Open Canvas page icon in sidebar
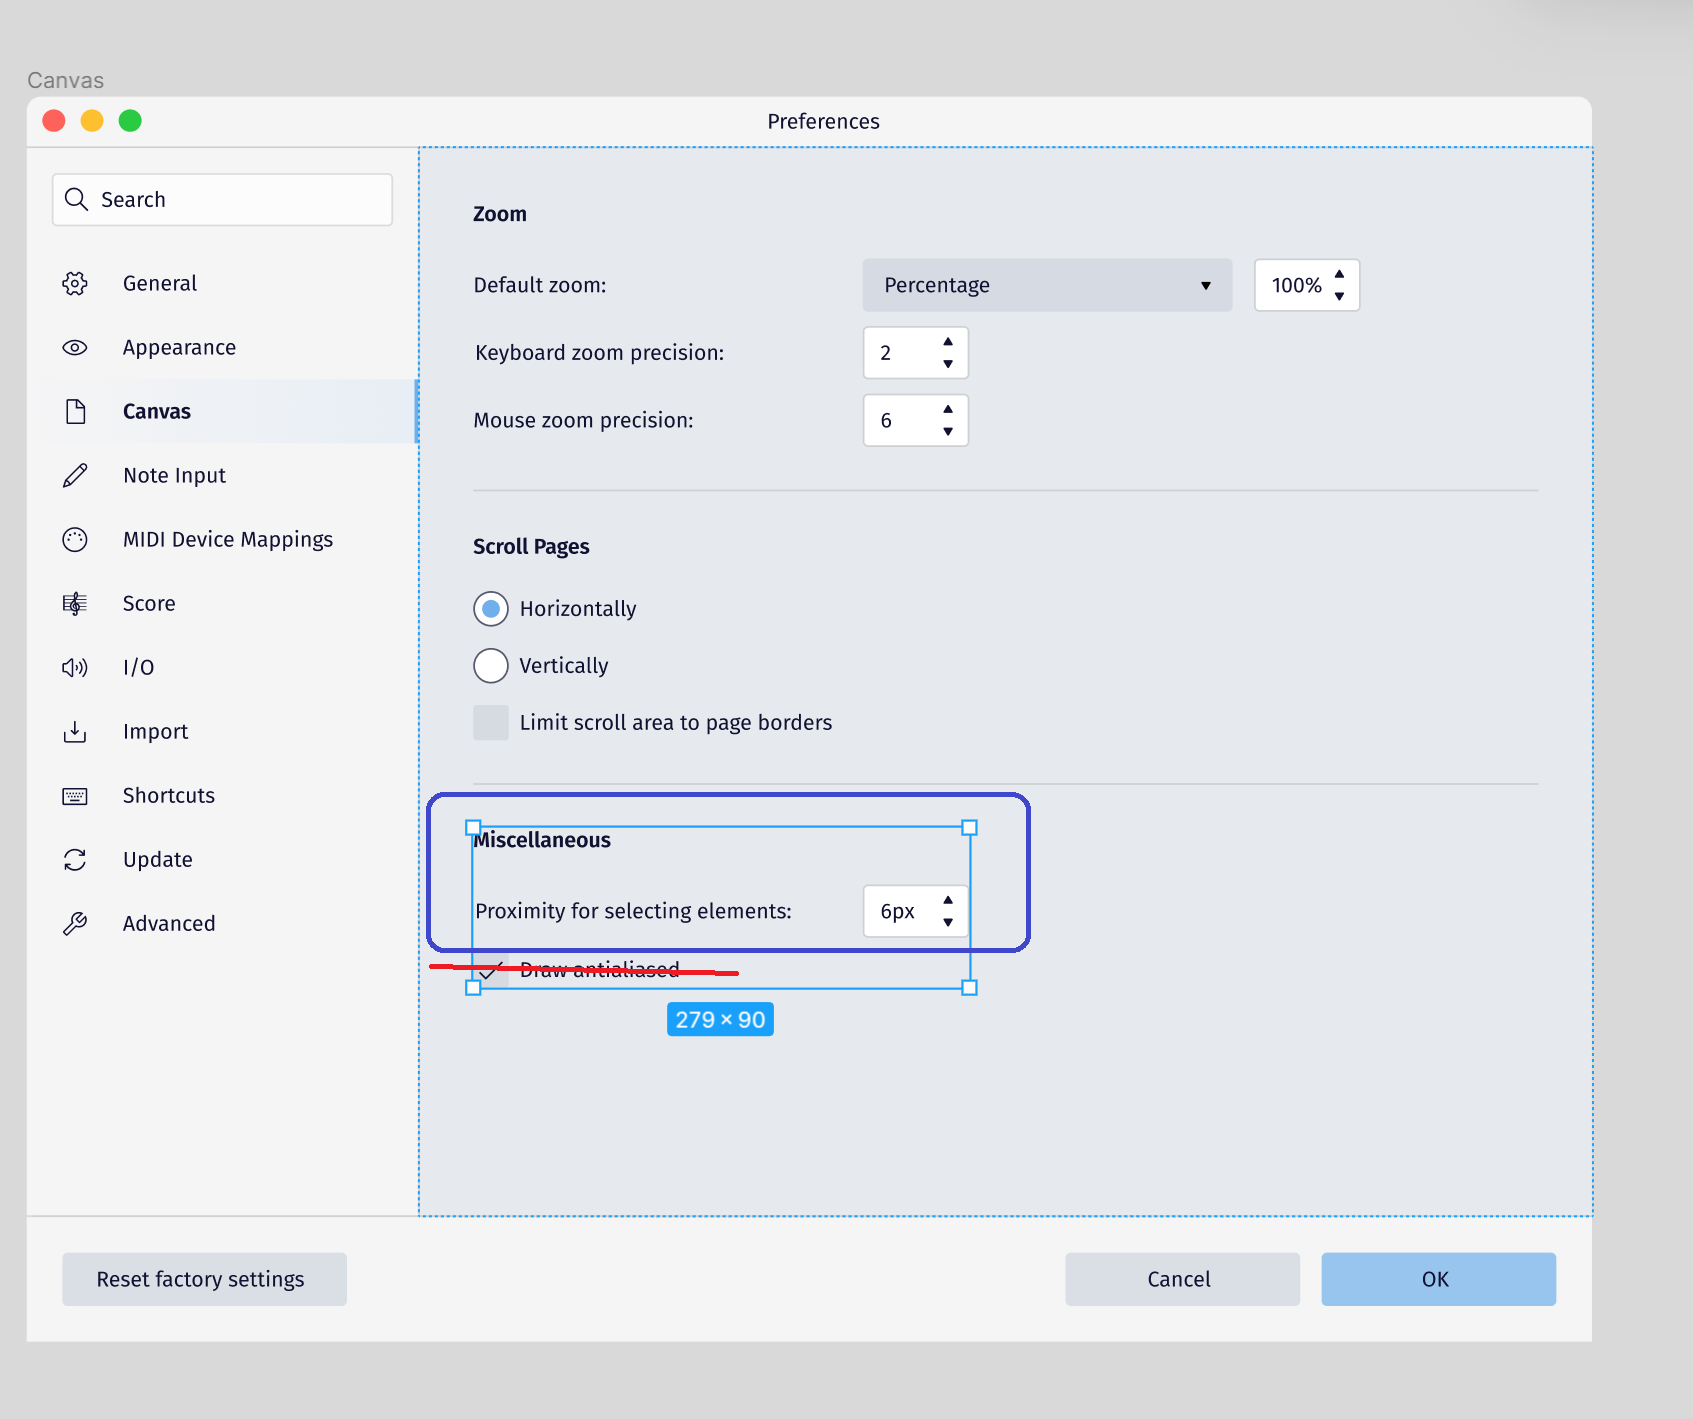 (x=75, y=411)
